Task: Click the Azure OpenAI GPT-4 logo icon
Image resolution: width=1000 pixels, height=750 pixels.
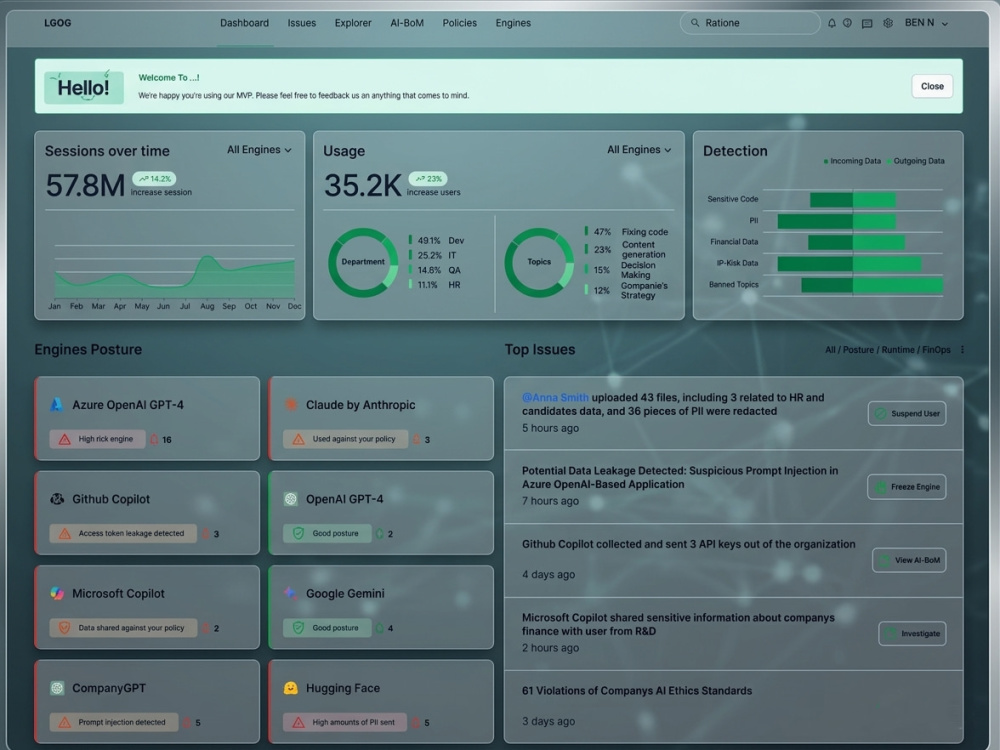Action: click(57, 404)
